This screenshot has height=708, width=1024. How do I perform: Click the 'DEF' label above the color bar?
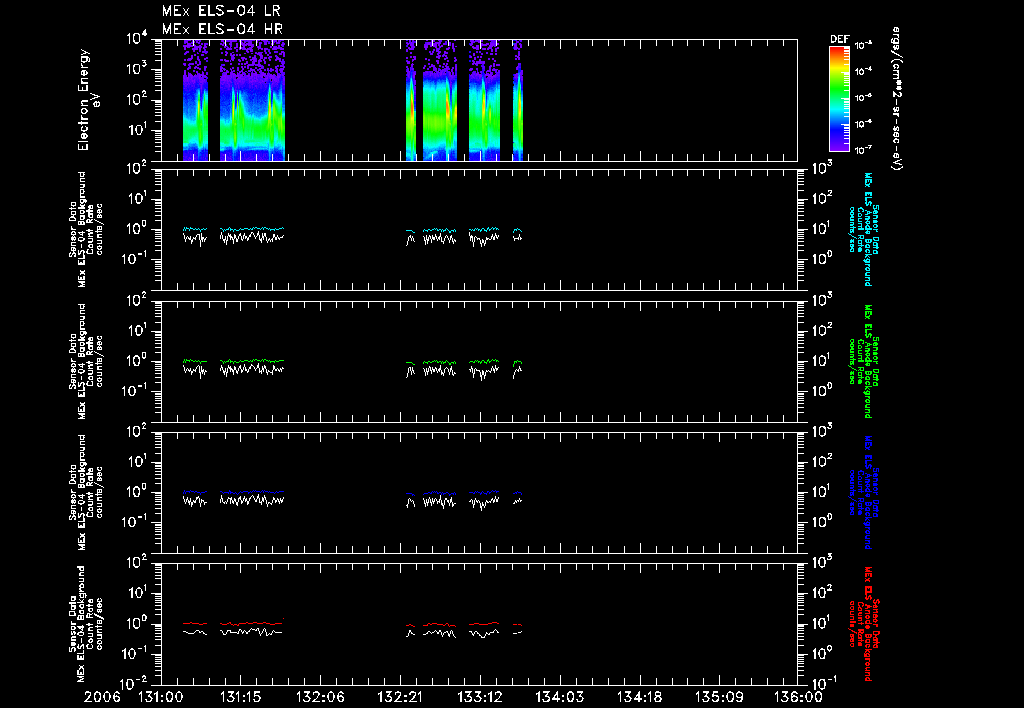click(839, 39)
